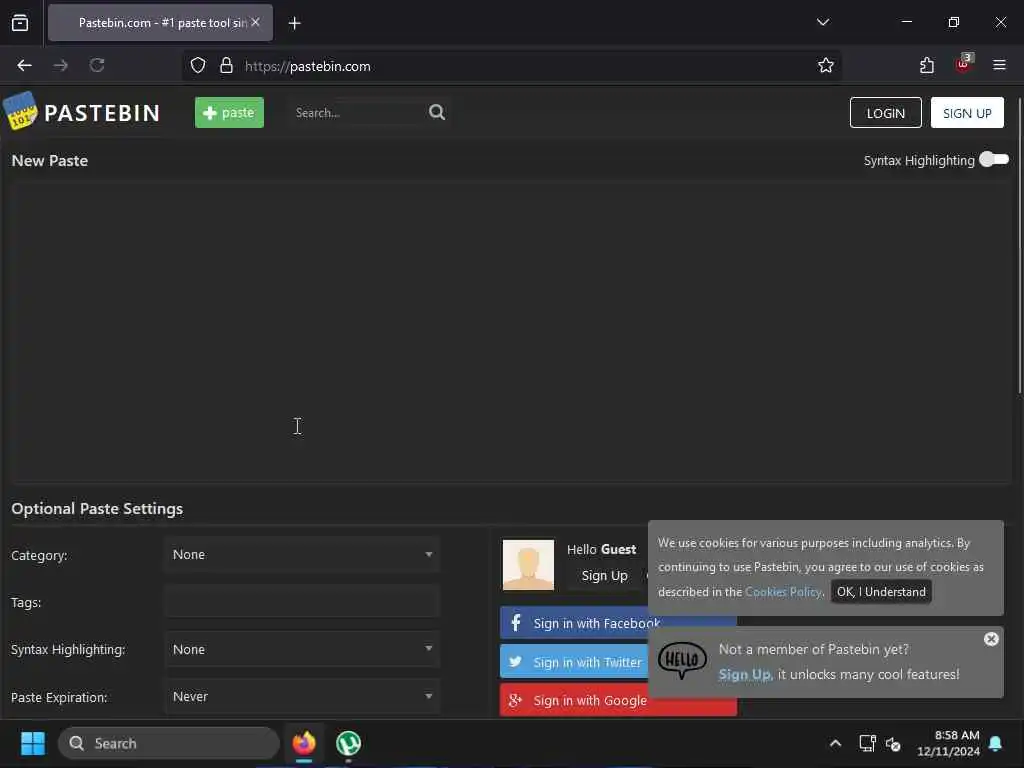Sign in with Google
1024x768 pixels.
click(x=618, y=700)
